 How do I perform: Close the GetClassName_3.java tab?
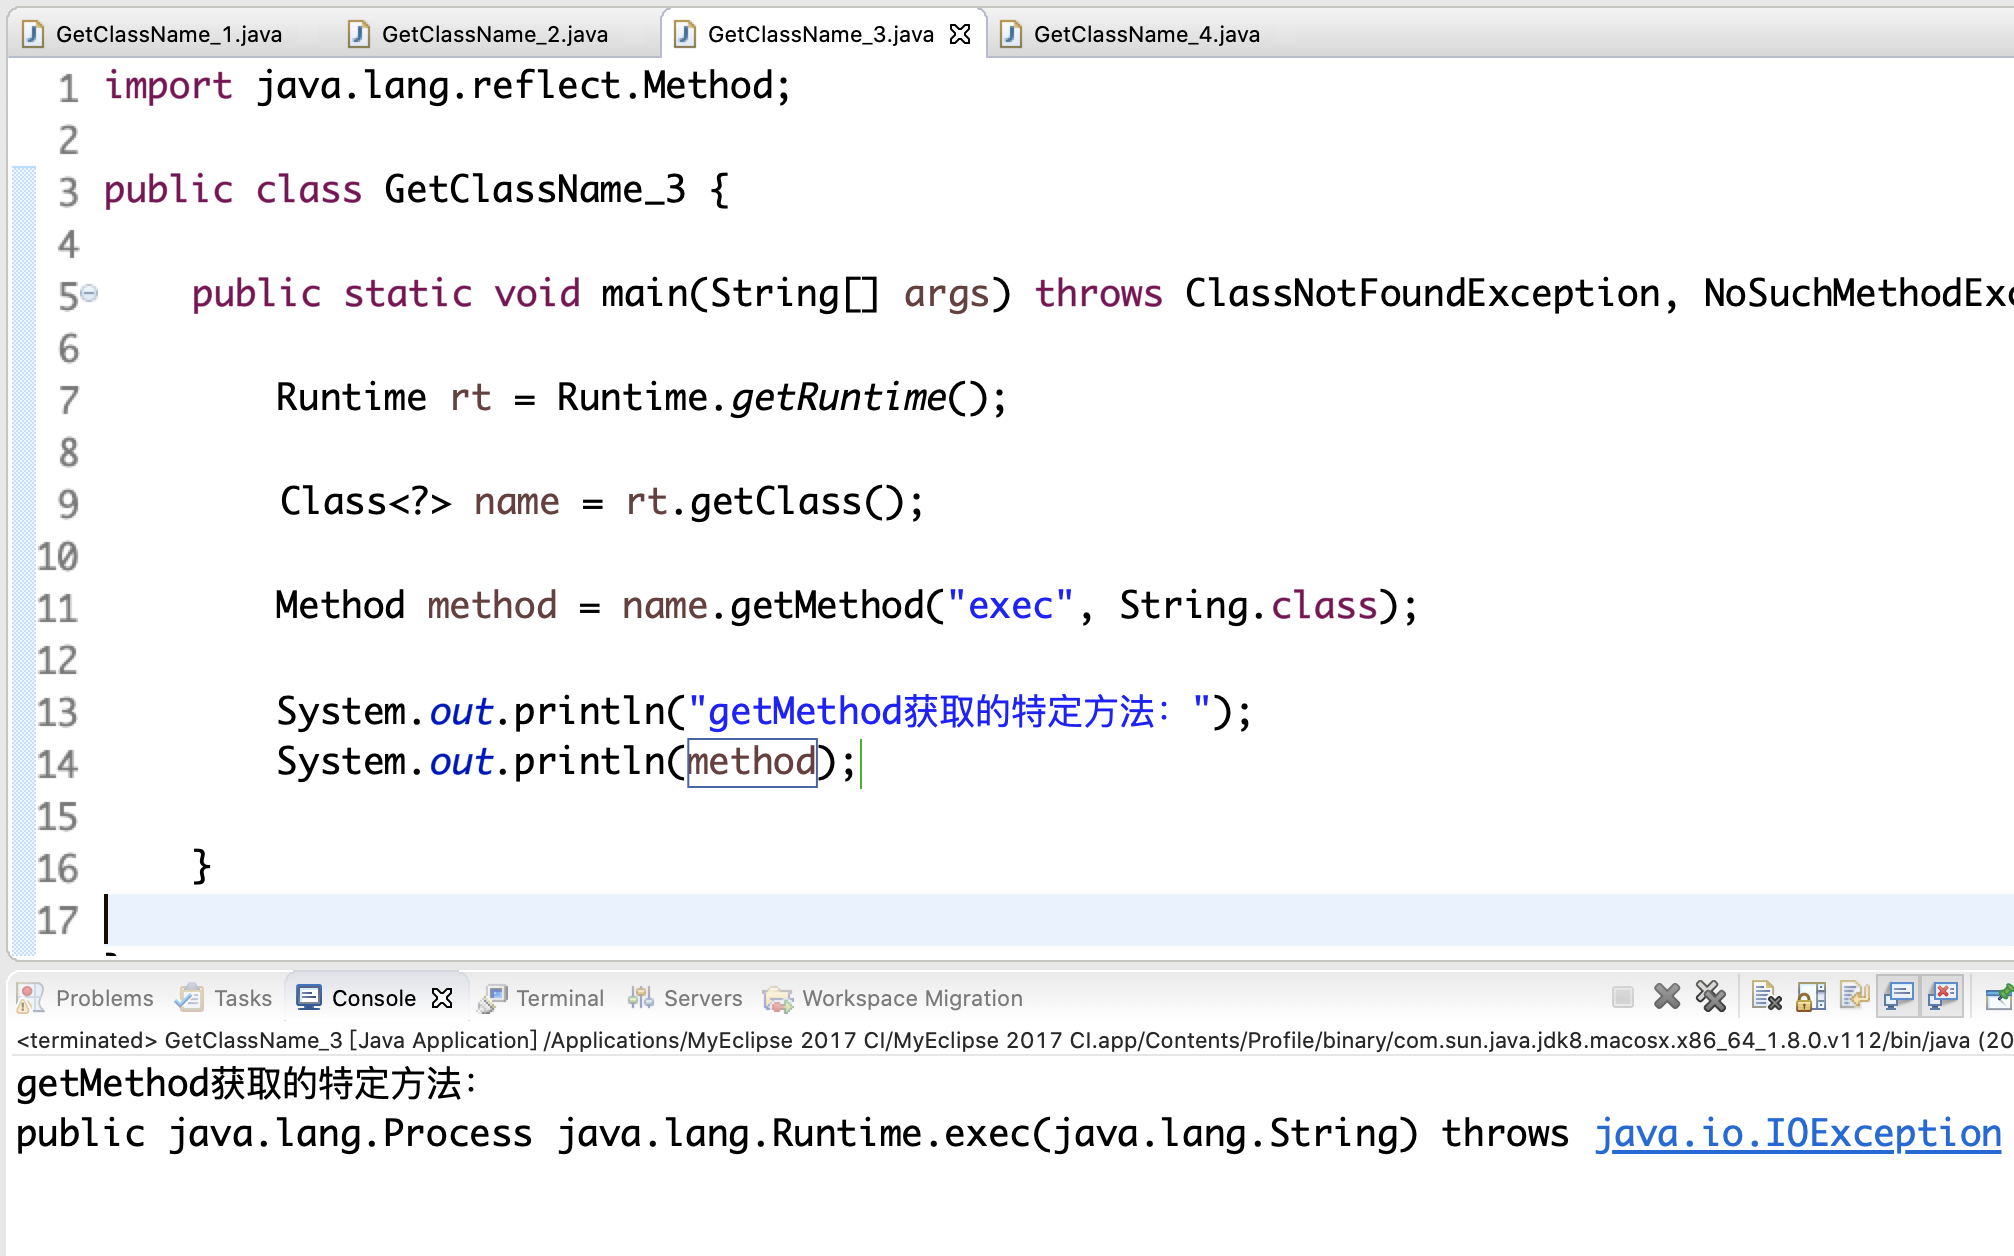click(x=960, y=34)
